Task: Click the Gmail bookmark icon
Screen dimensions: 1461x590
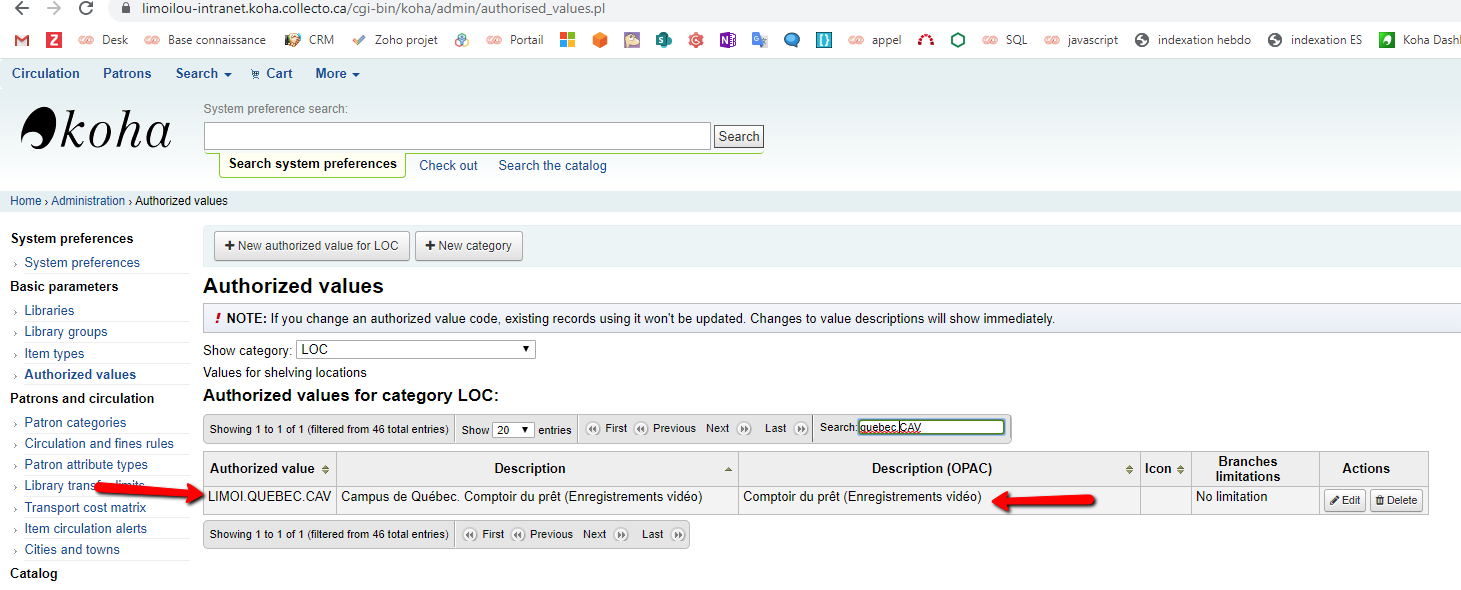Action: click(x=22, y=40)
